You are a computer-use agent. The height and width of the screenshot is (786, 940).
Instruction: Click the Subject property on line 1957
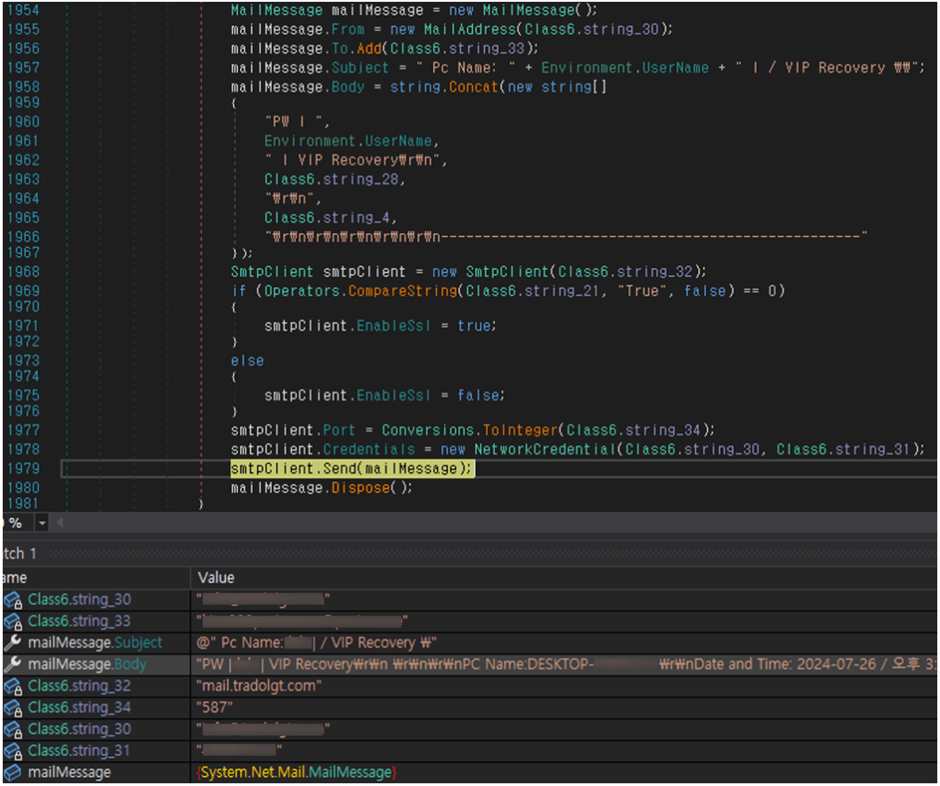tap(360, 68)
